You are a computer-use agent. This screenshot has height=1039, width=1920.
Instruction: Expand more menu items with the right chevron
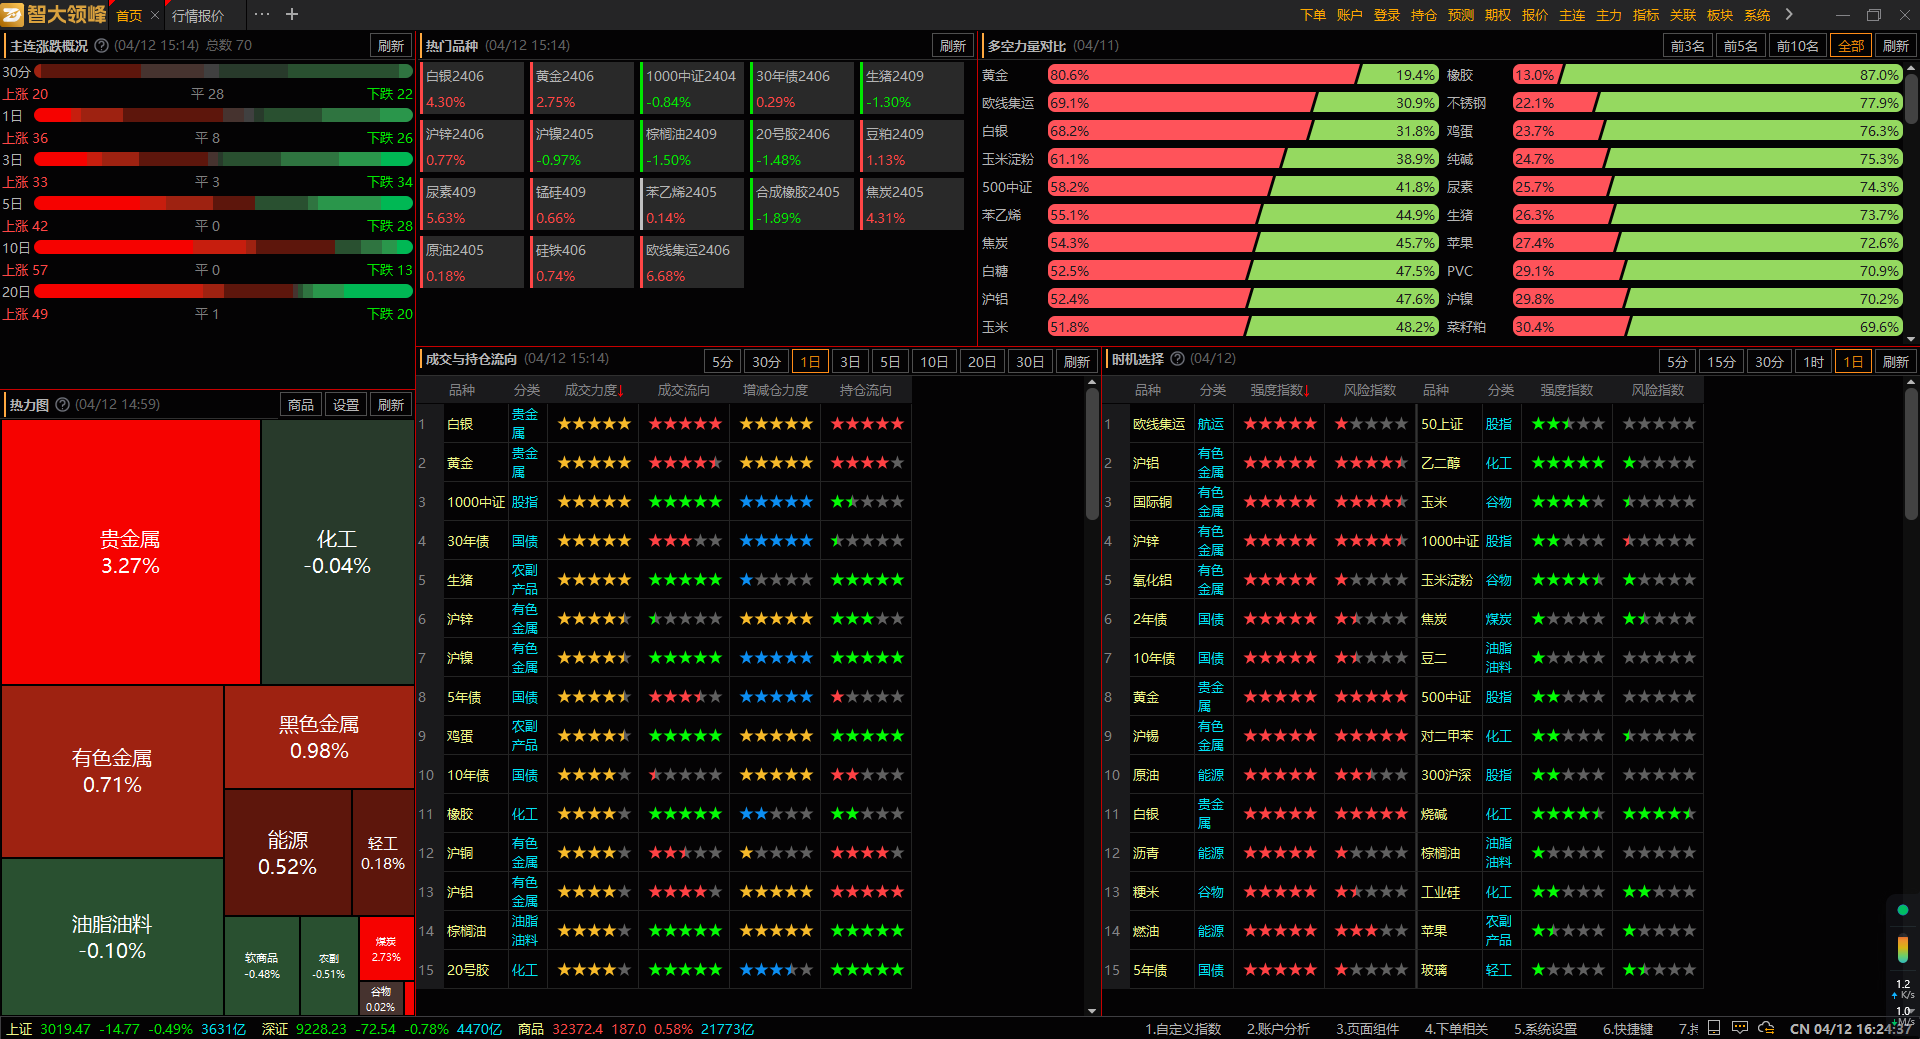1789,14
